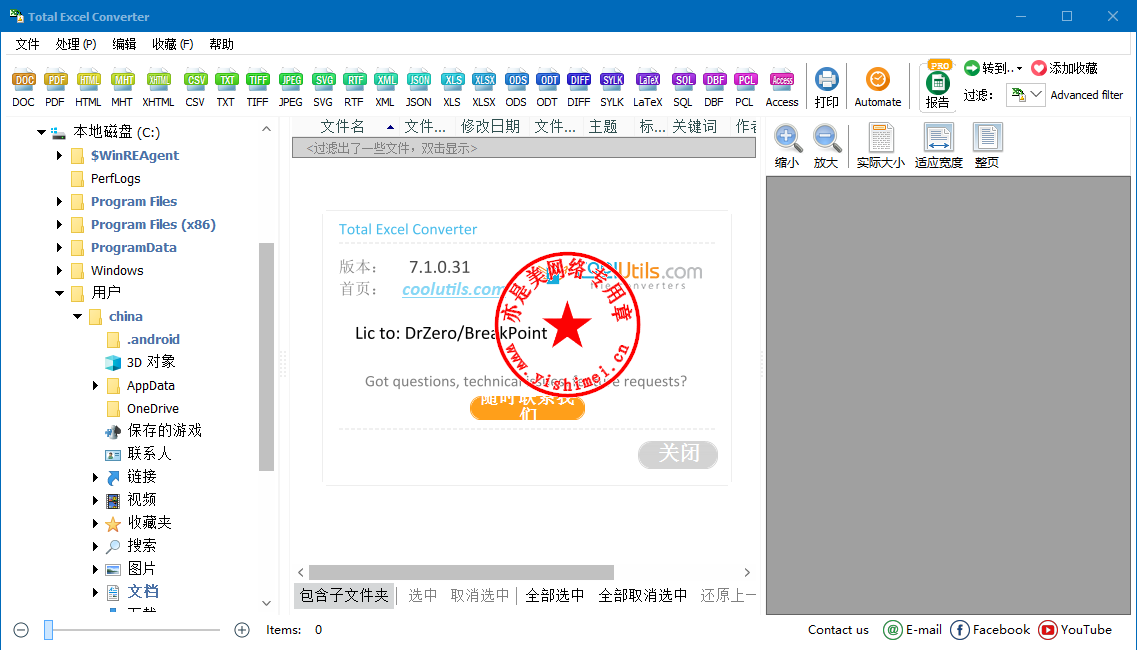Decrease zoom with the minus button
This screenshot has height=650, width=1137.
coord(21,630)
